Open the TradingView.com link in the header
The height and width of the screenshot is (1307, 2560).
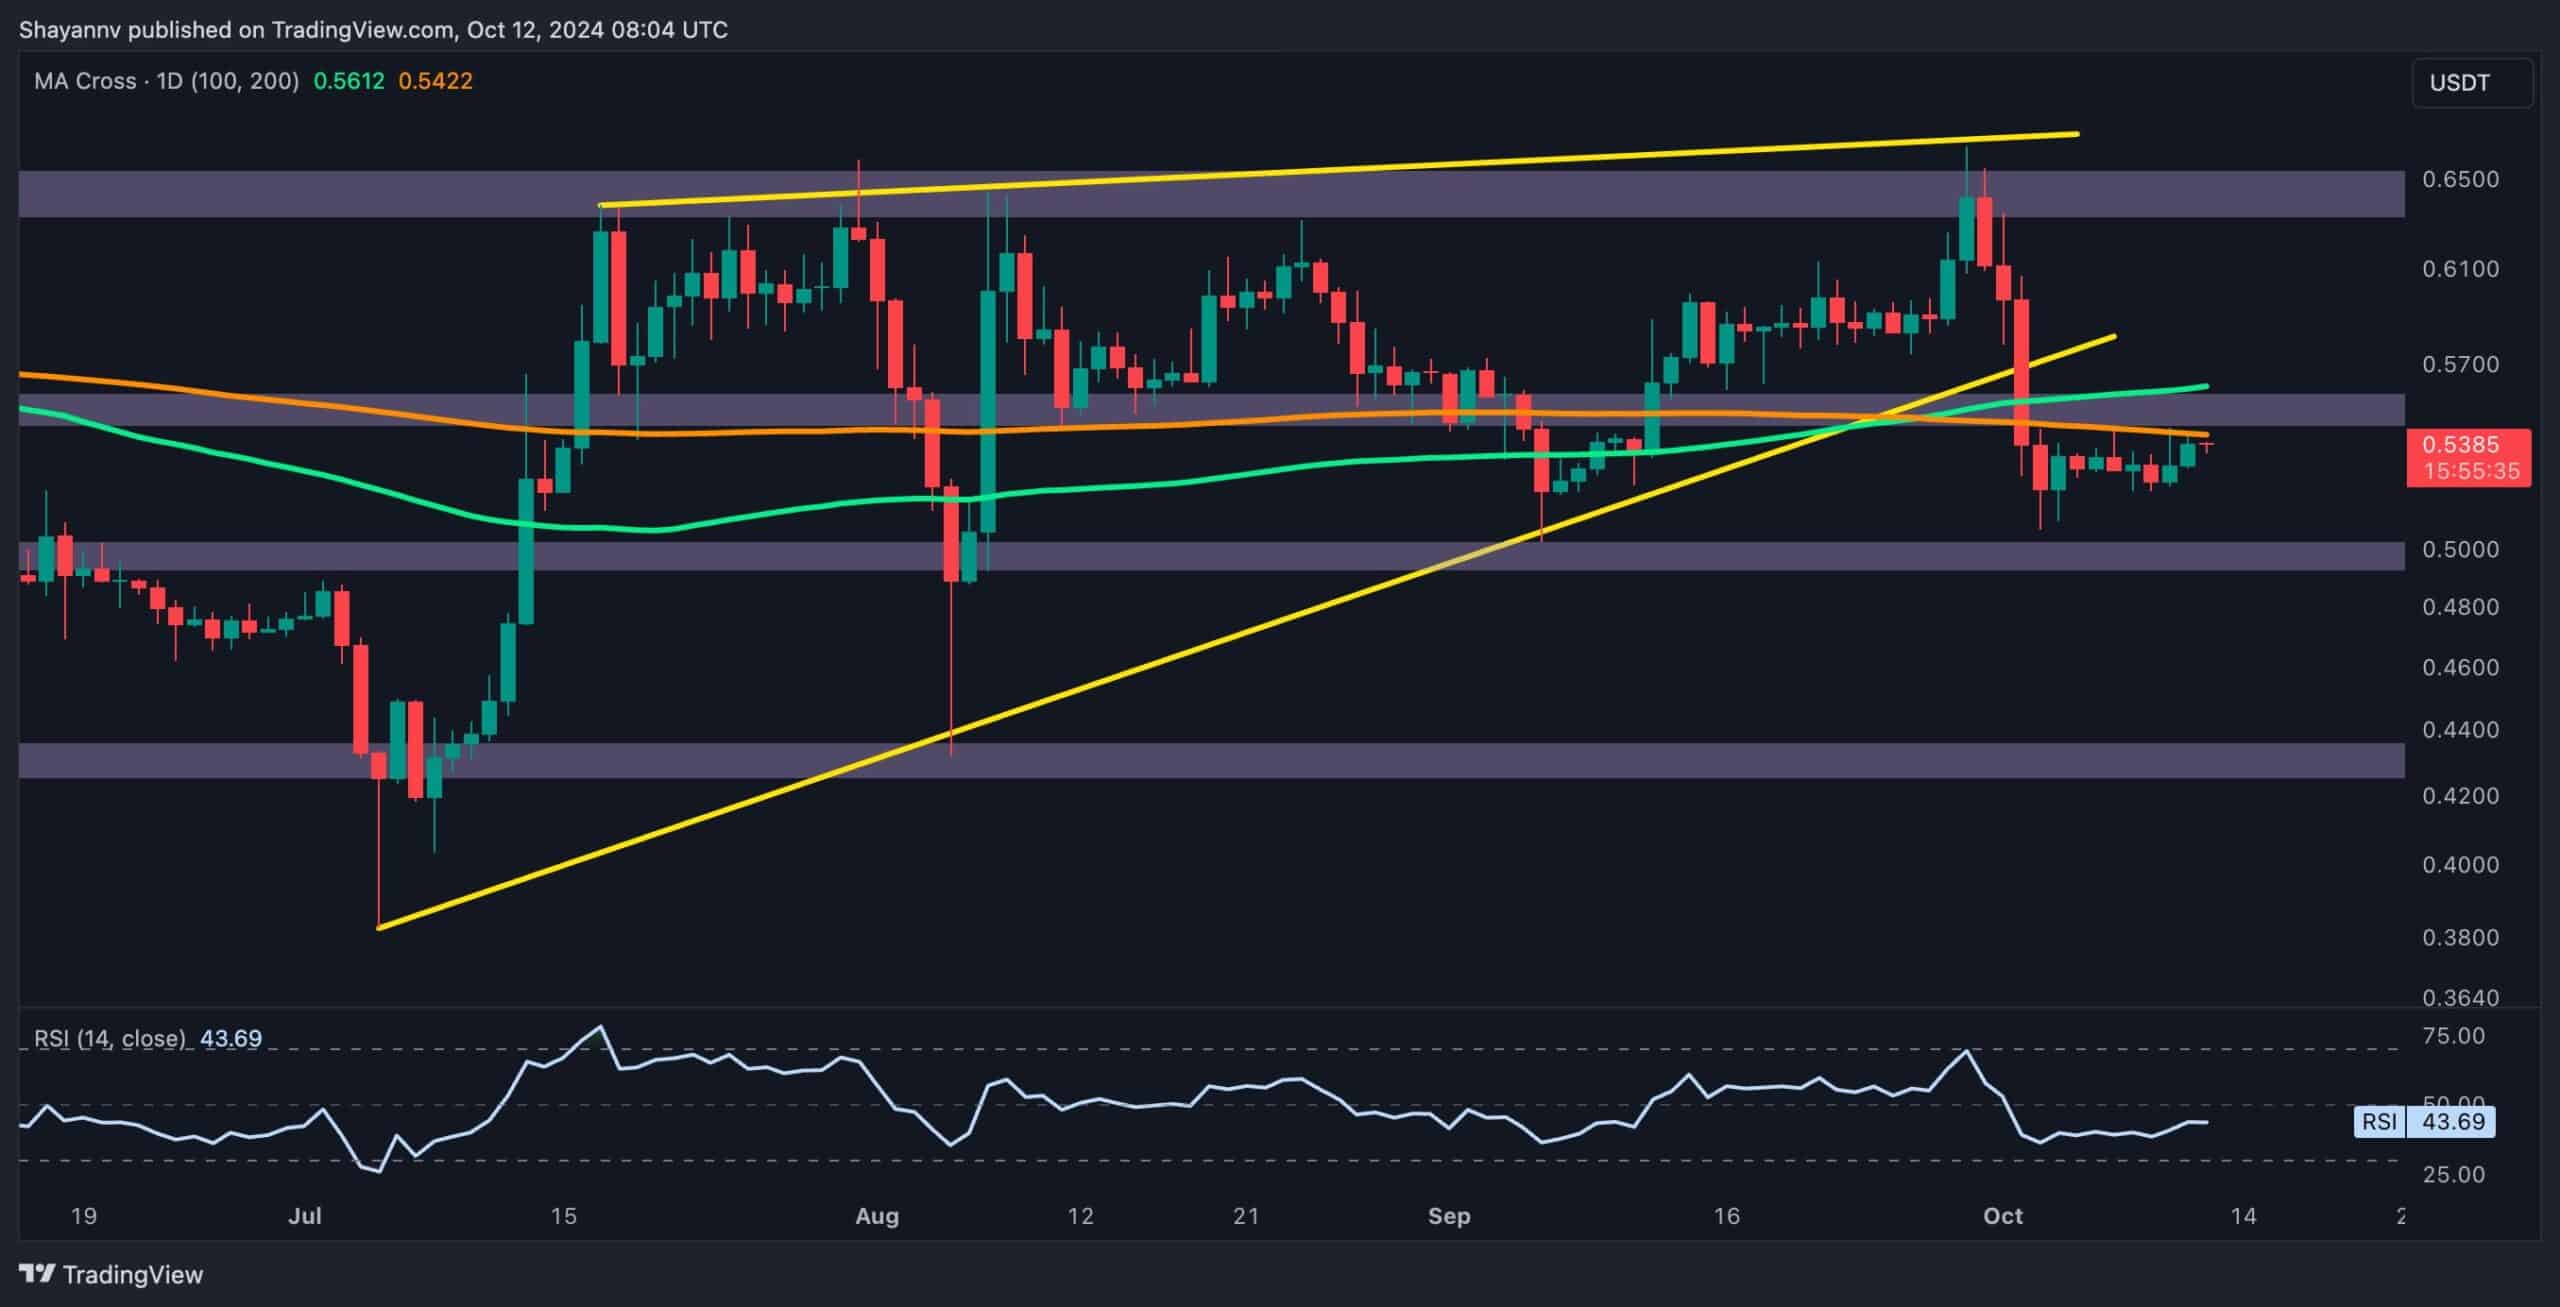coord(360,29)
